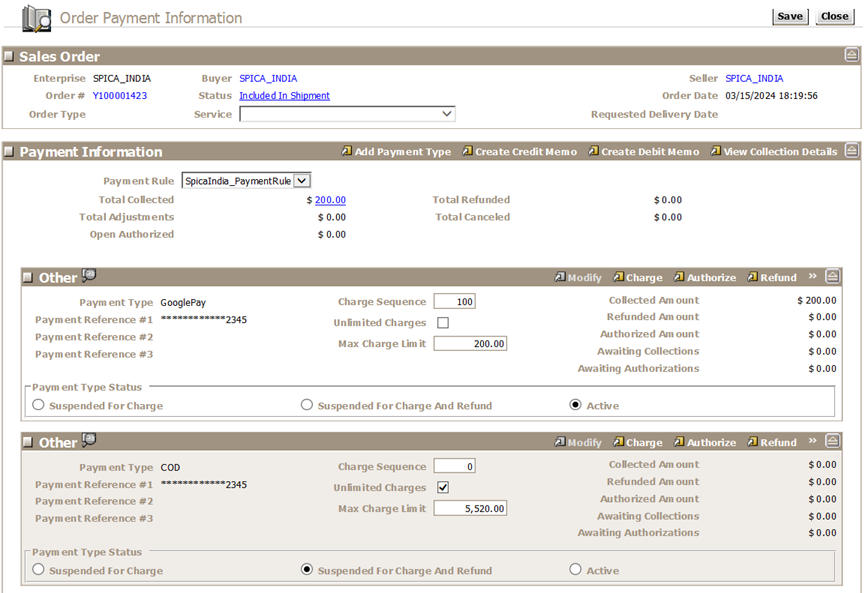This screenshot has height=593, width=865.
Task: Open the Payment Rule dropdown
Action: 303,181
